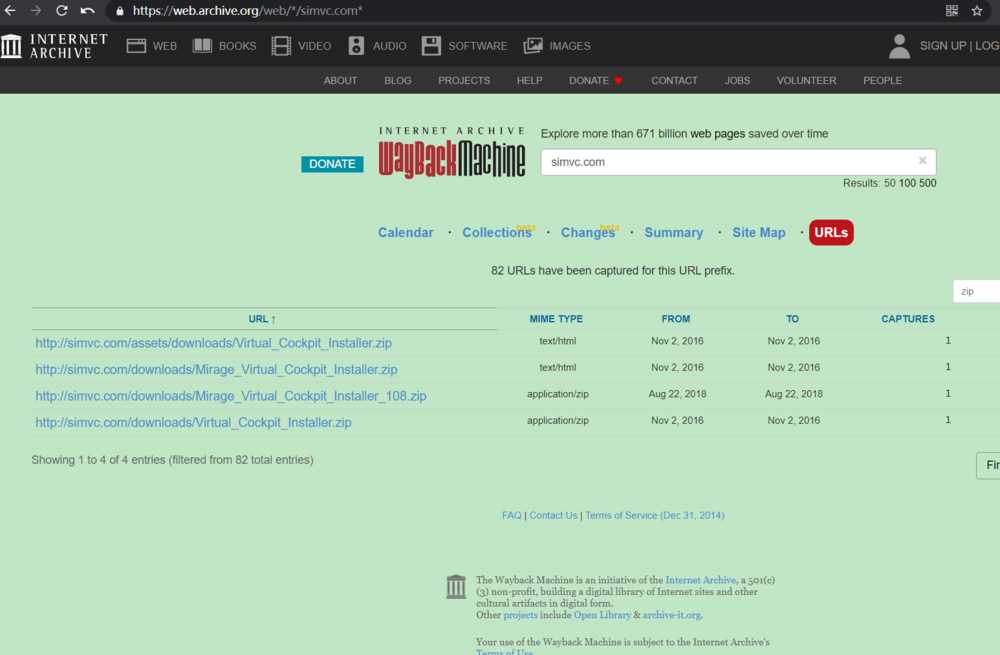Screen dimensions: 1000x655
Task: Open Mirage_Virtual_Cockpit_Installer.zip link
Action: (x=216, y=369)
